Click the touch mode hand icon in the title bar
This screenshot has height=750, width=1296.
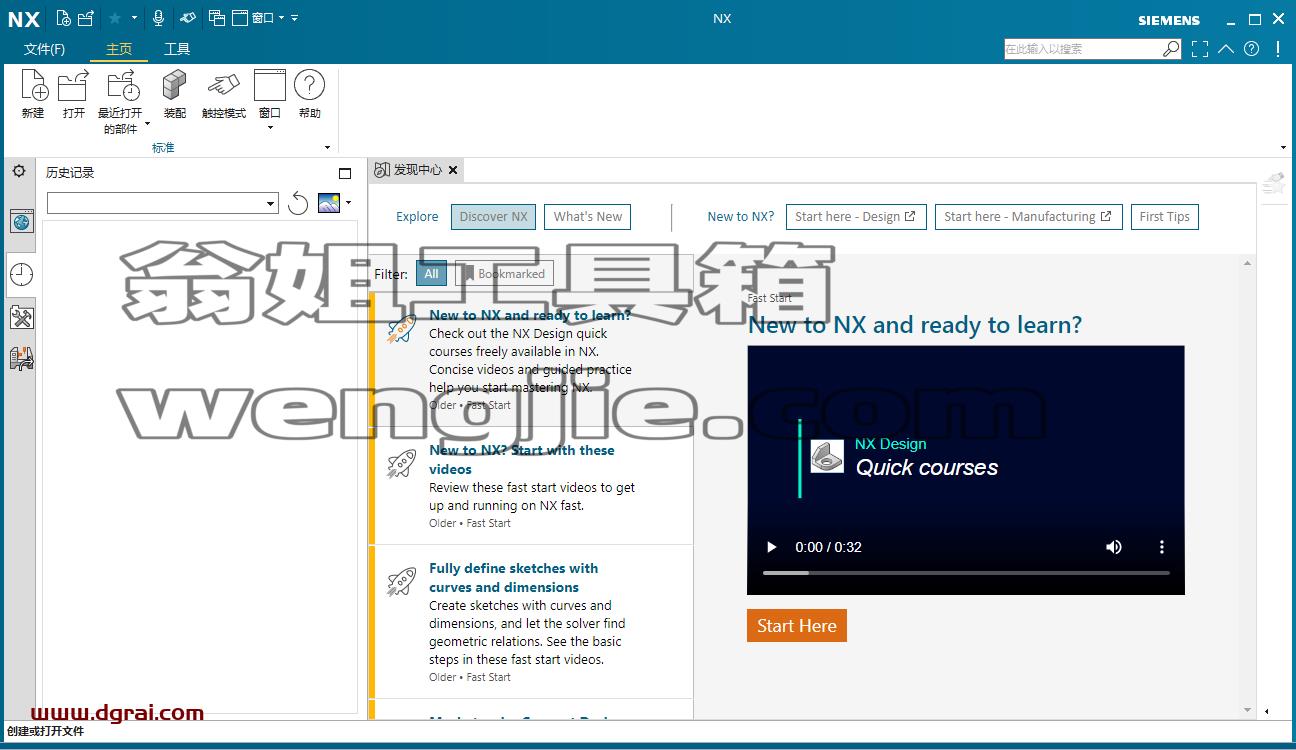click(x=188, y=18)
